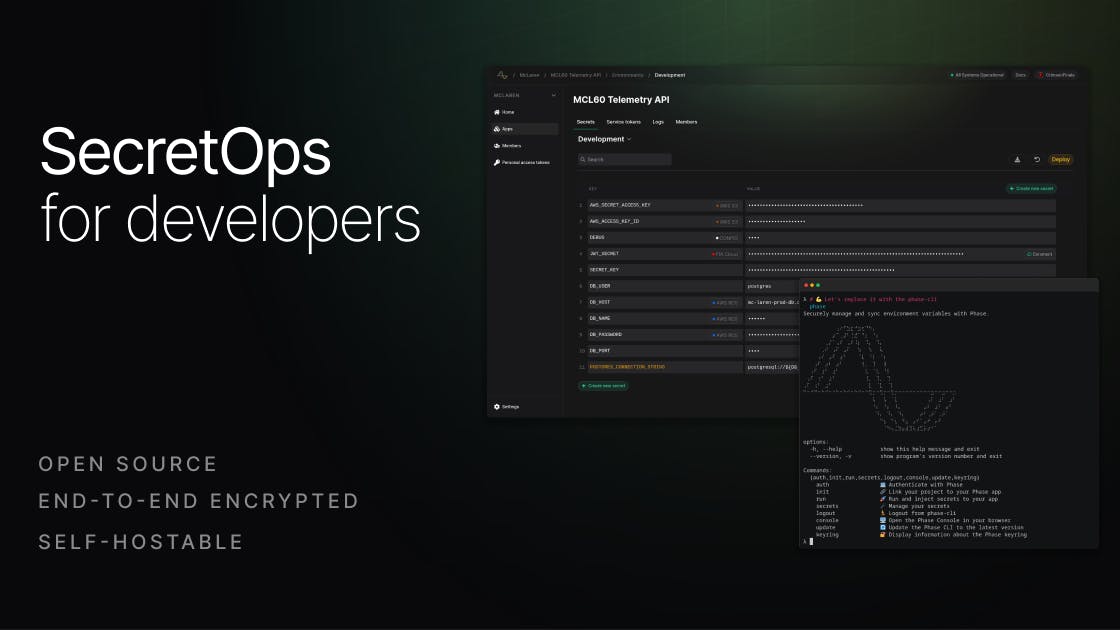
Task: Click Comment on the JWT_SECRET row
Action: pyautogui.click(x=1040, y=254)
